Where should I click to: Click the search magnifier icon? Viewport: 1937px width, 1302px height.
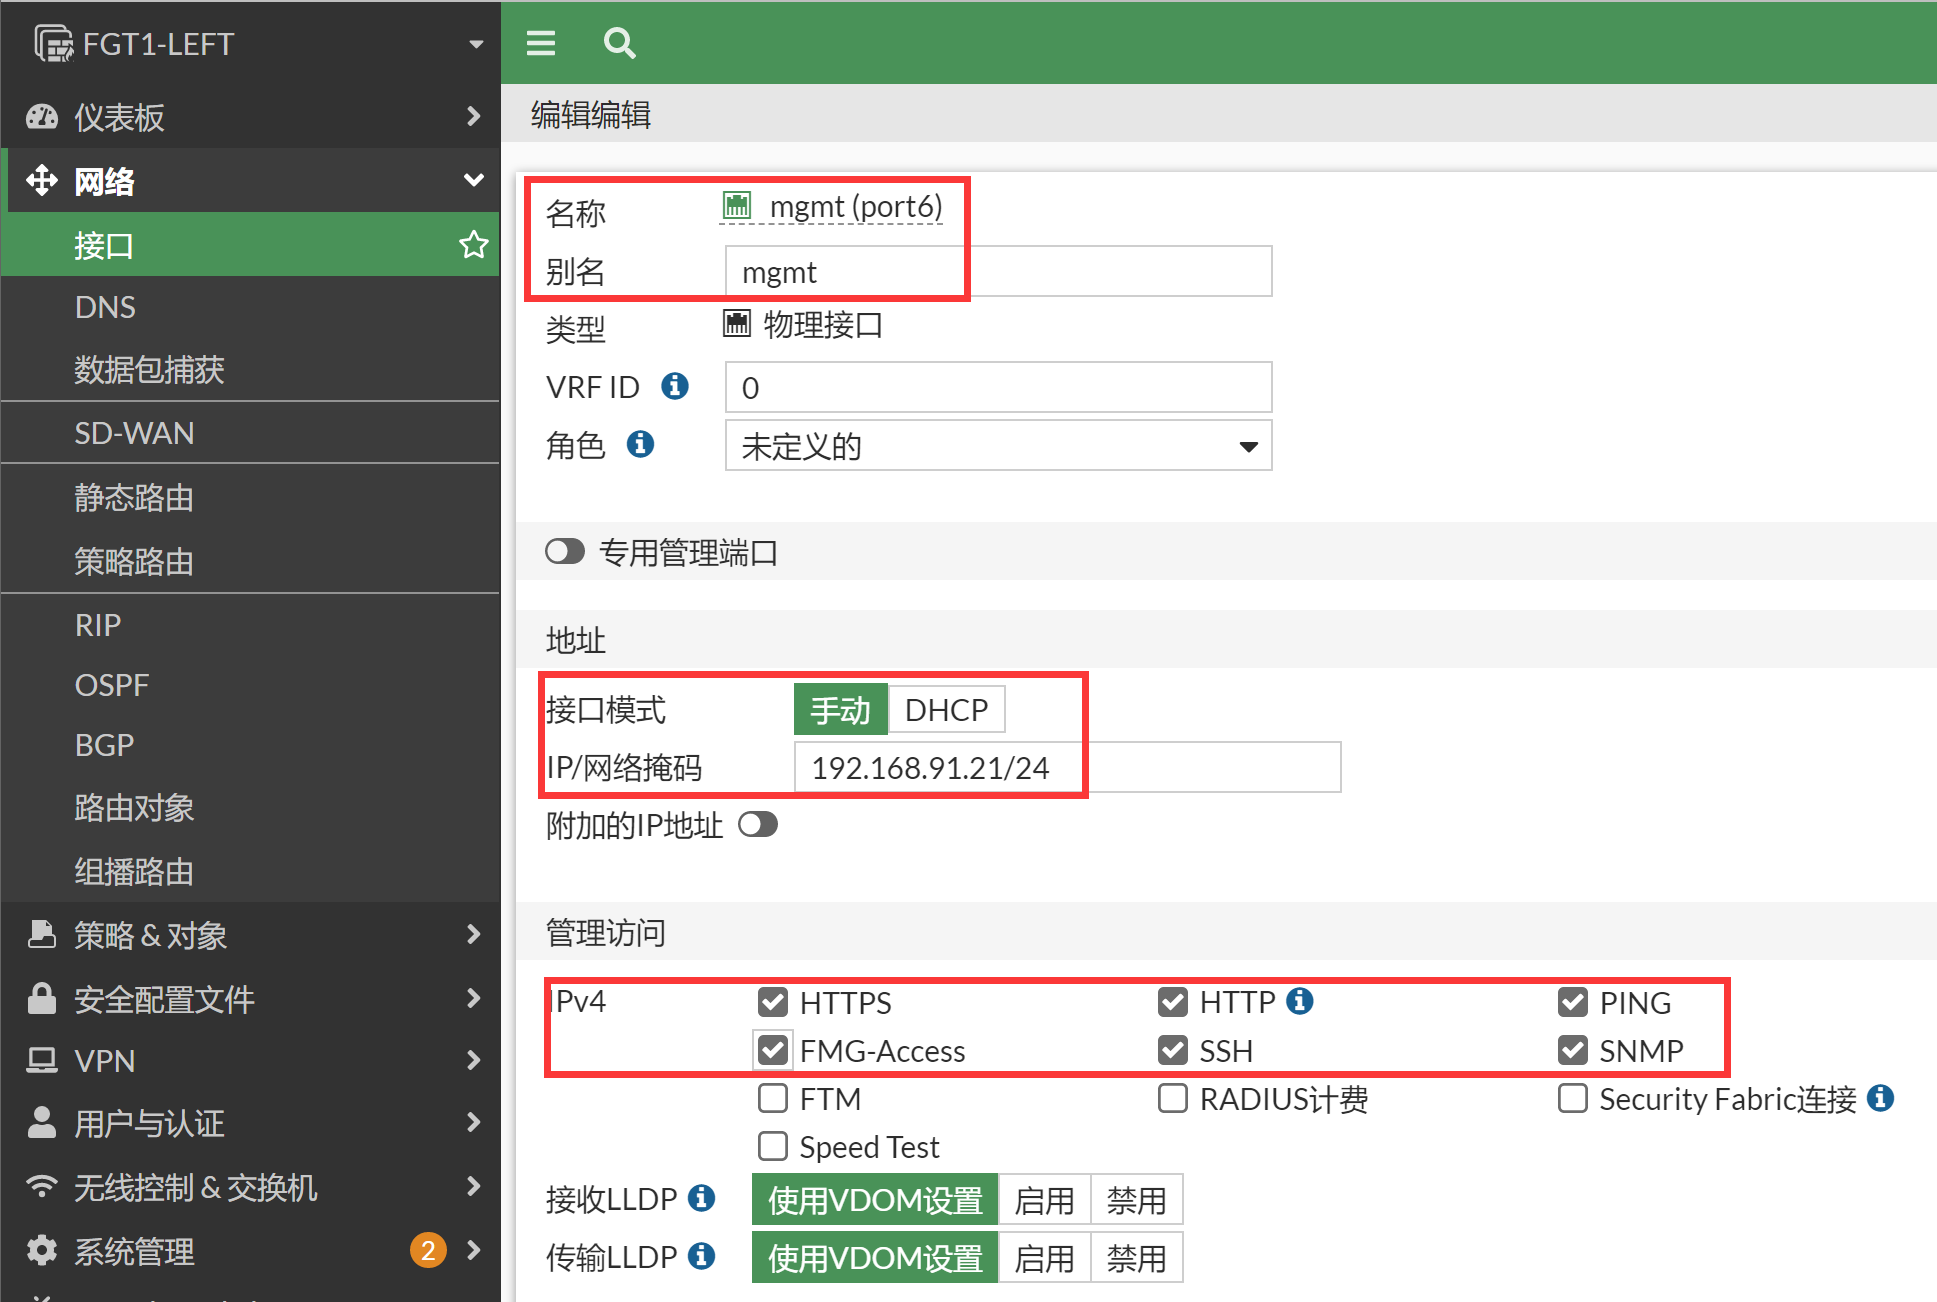click(x=619, y=43)
